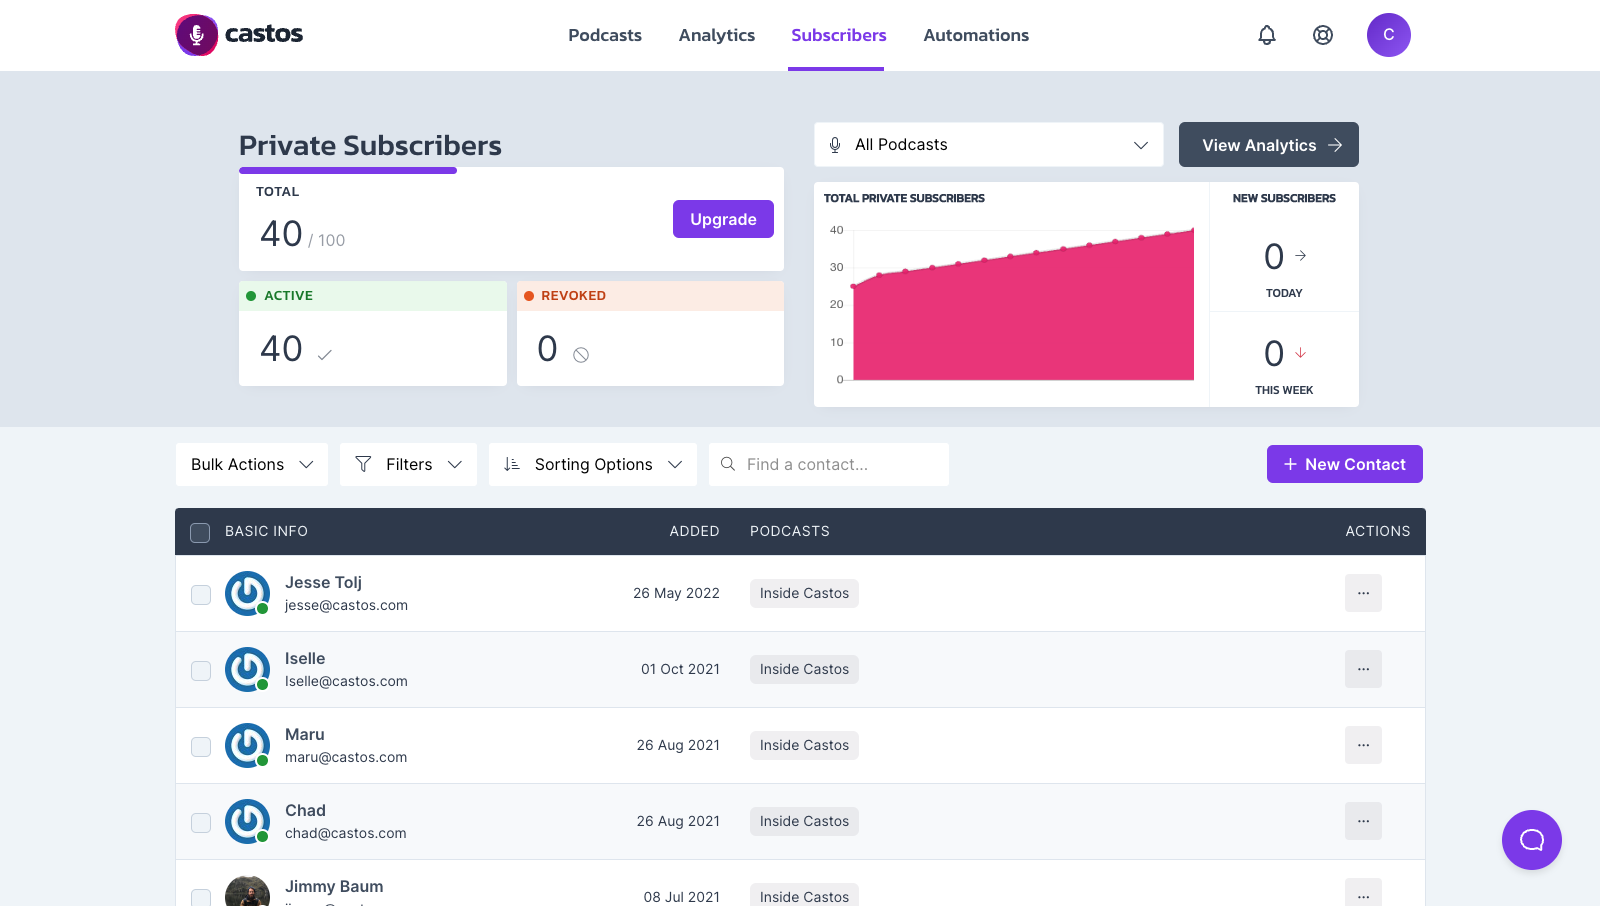The width and height of the screenshot is (1600, 906).
Task: Click the active count checkmark icon
Action: coord(324,354)
